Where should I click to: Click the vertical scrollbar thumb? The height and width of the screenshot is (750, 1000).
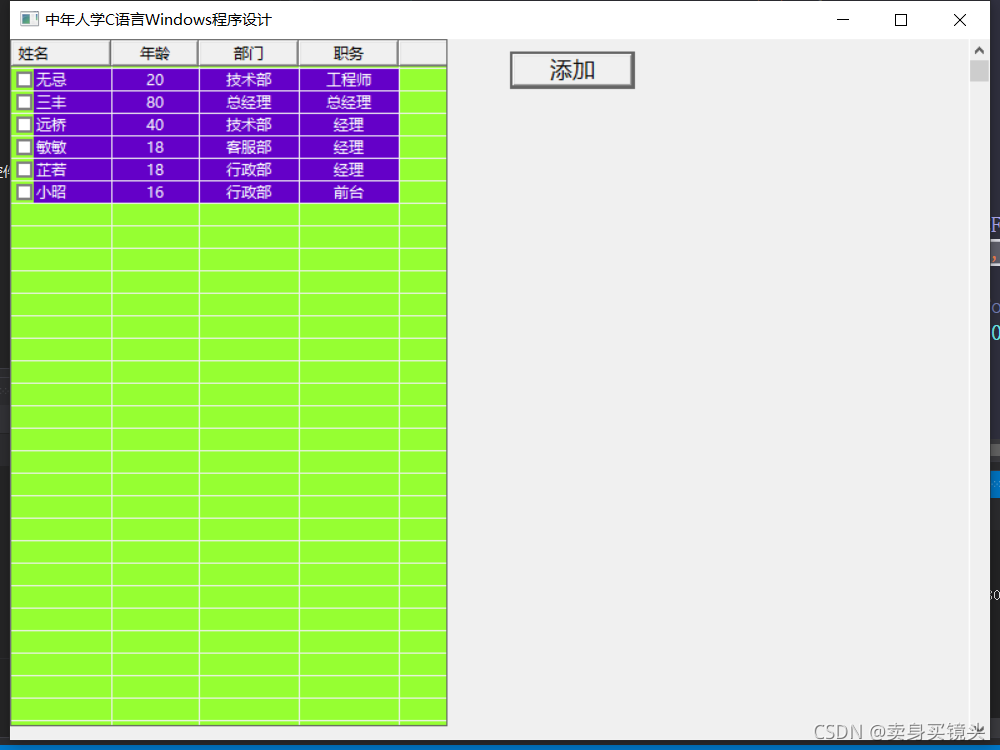point(979,71)
